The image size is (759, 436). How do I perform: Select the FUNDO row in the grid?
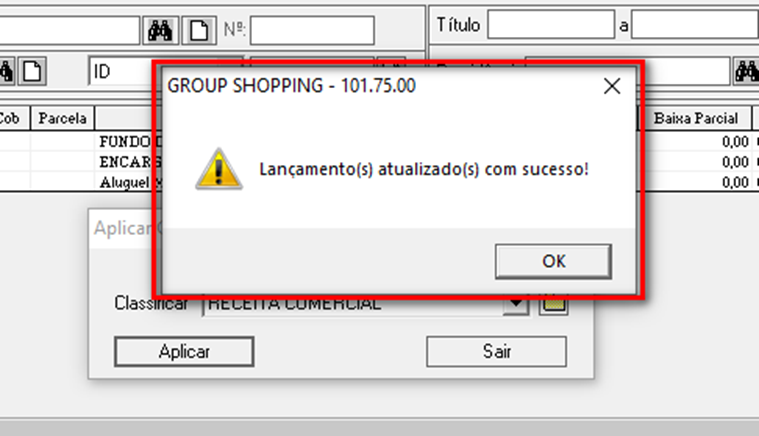click(380, 141)
